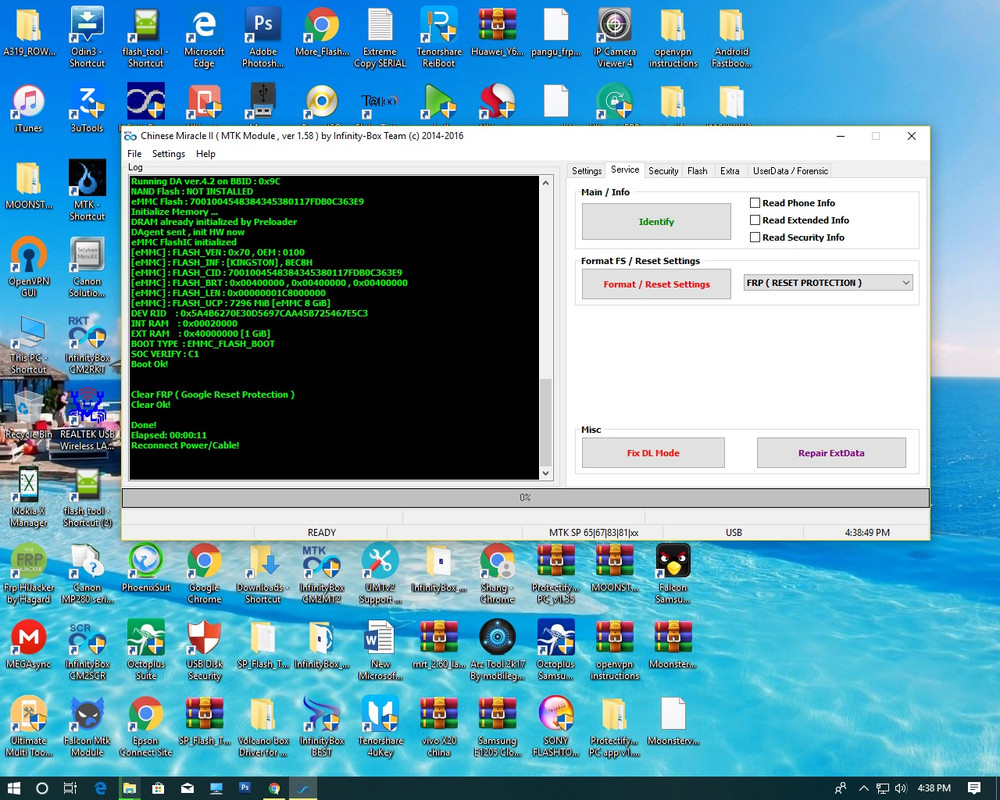Screen dimensions: 1000x800
Task: Select the OpenVPN GUI desktop icon
Action: (28, 267)
